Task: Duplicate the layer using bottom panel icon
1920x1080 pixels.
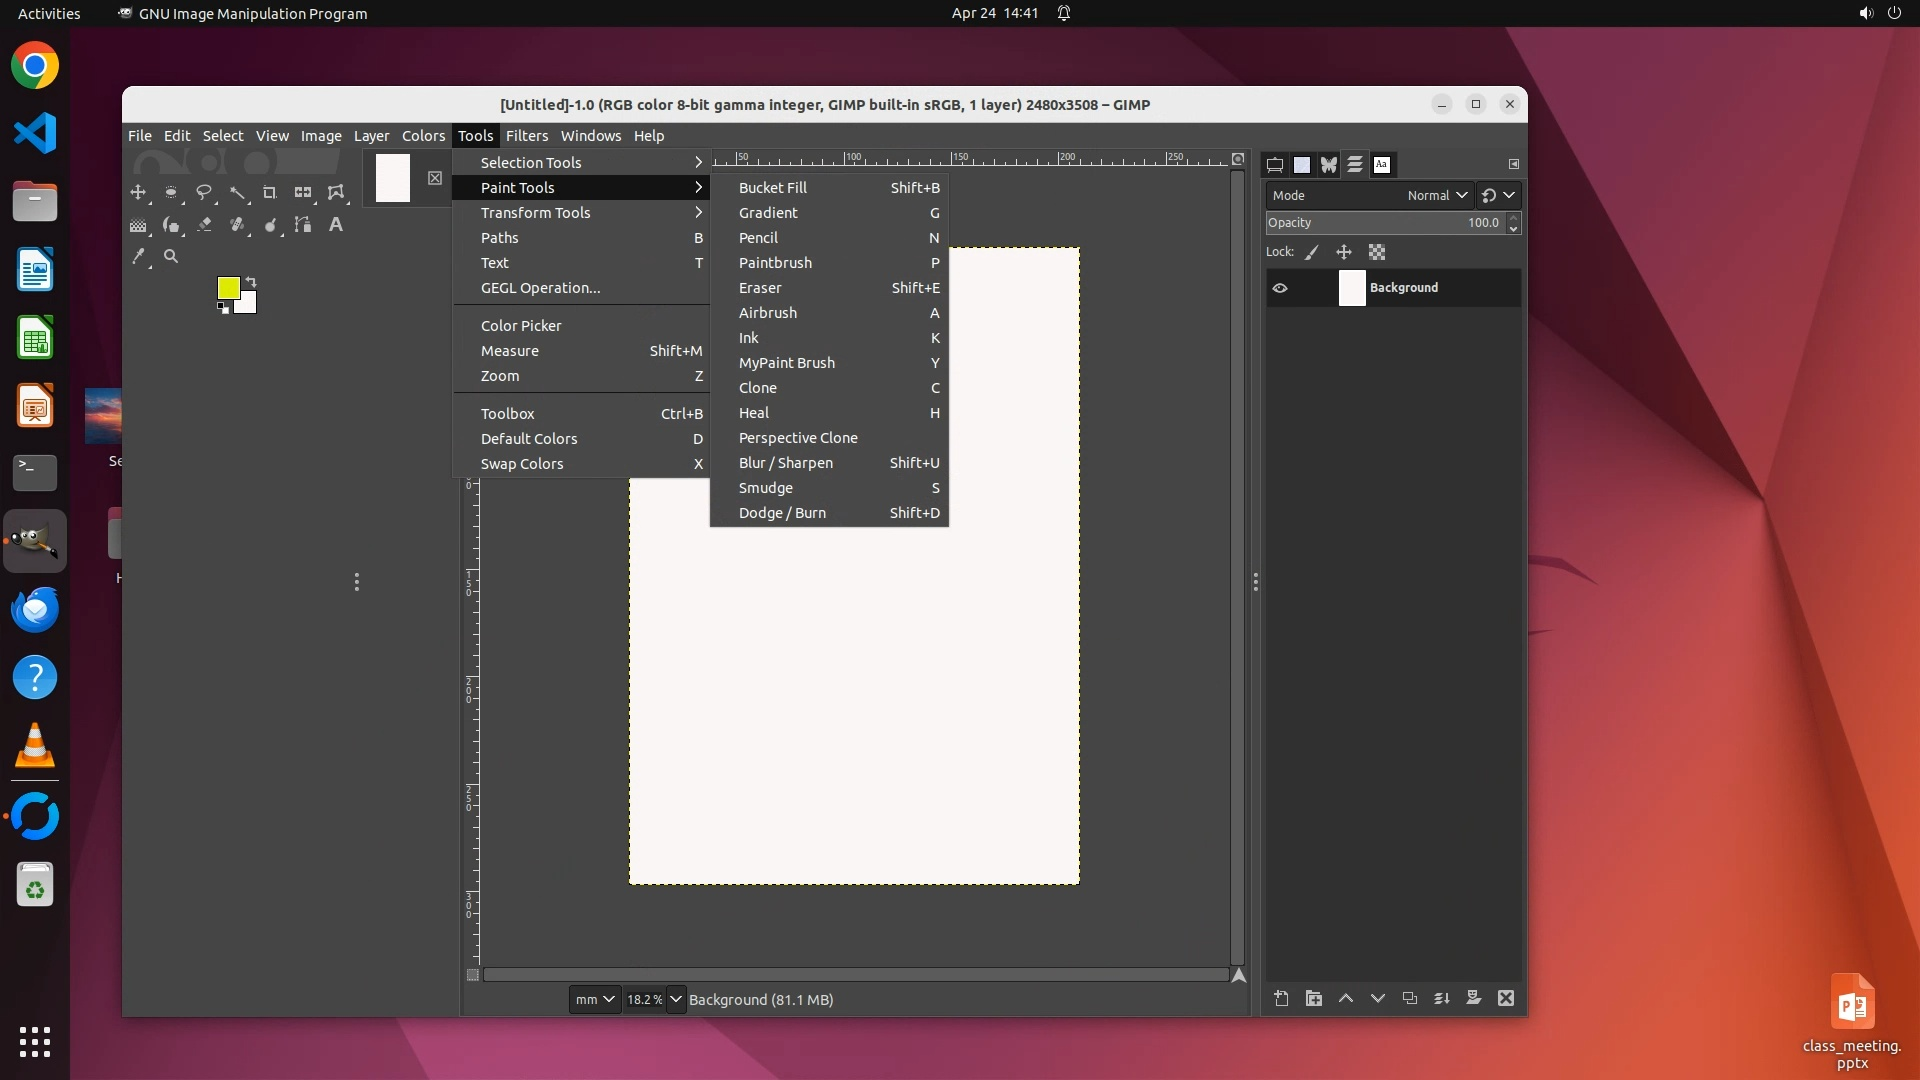Action: click(1410, 998)
